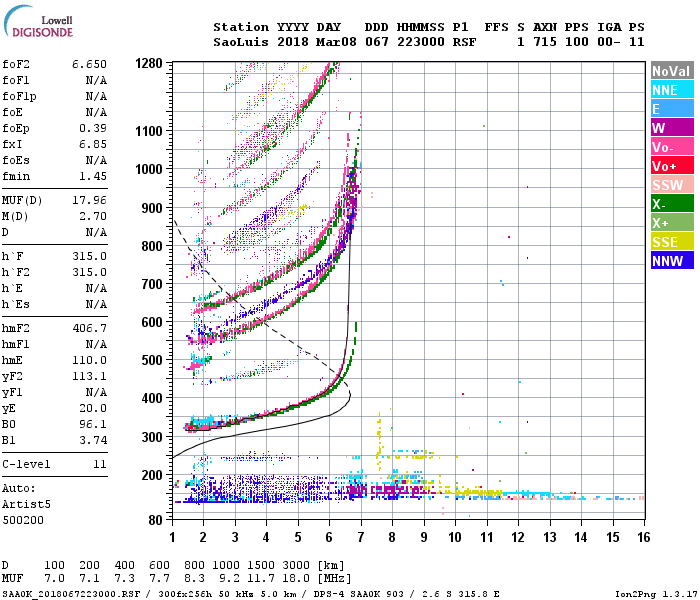
Task: Click the fxI value 6.85
Action: (x=93, y=144)
